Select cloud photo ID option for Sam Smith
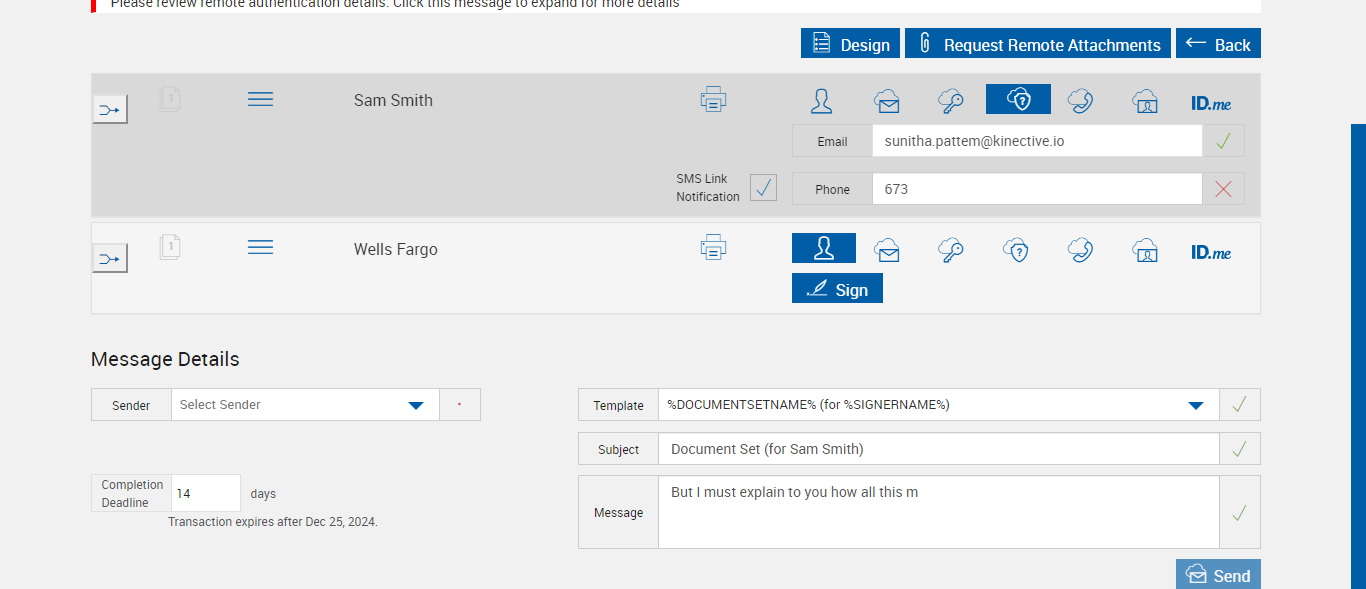This screenshot has width=1366, height=589. (1144, 100)
